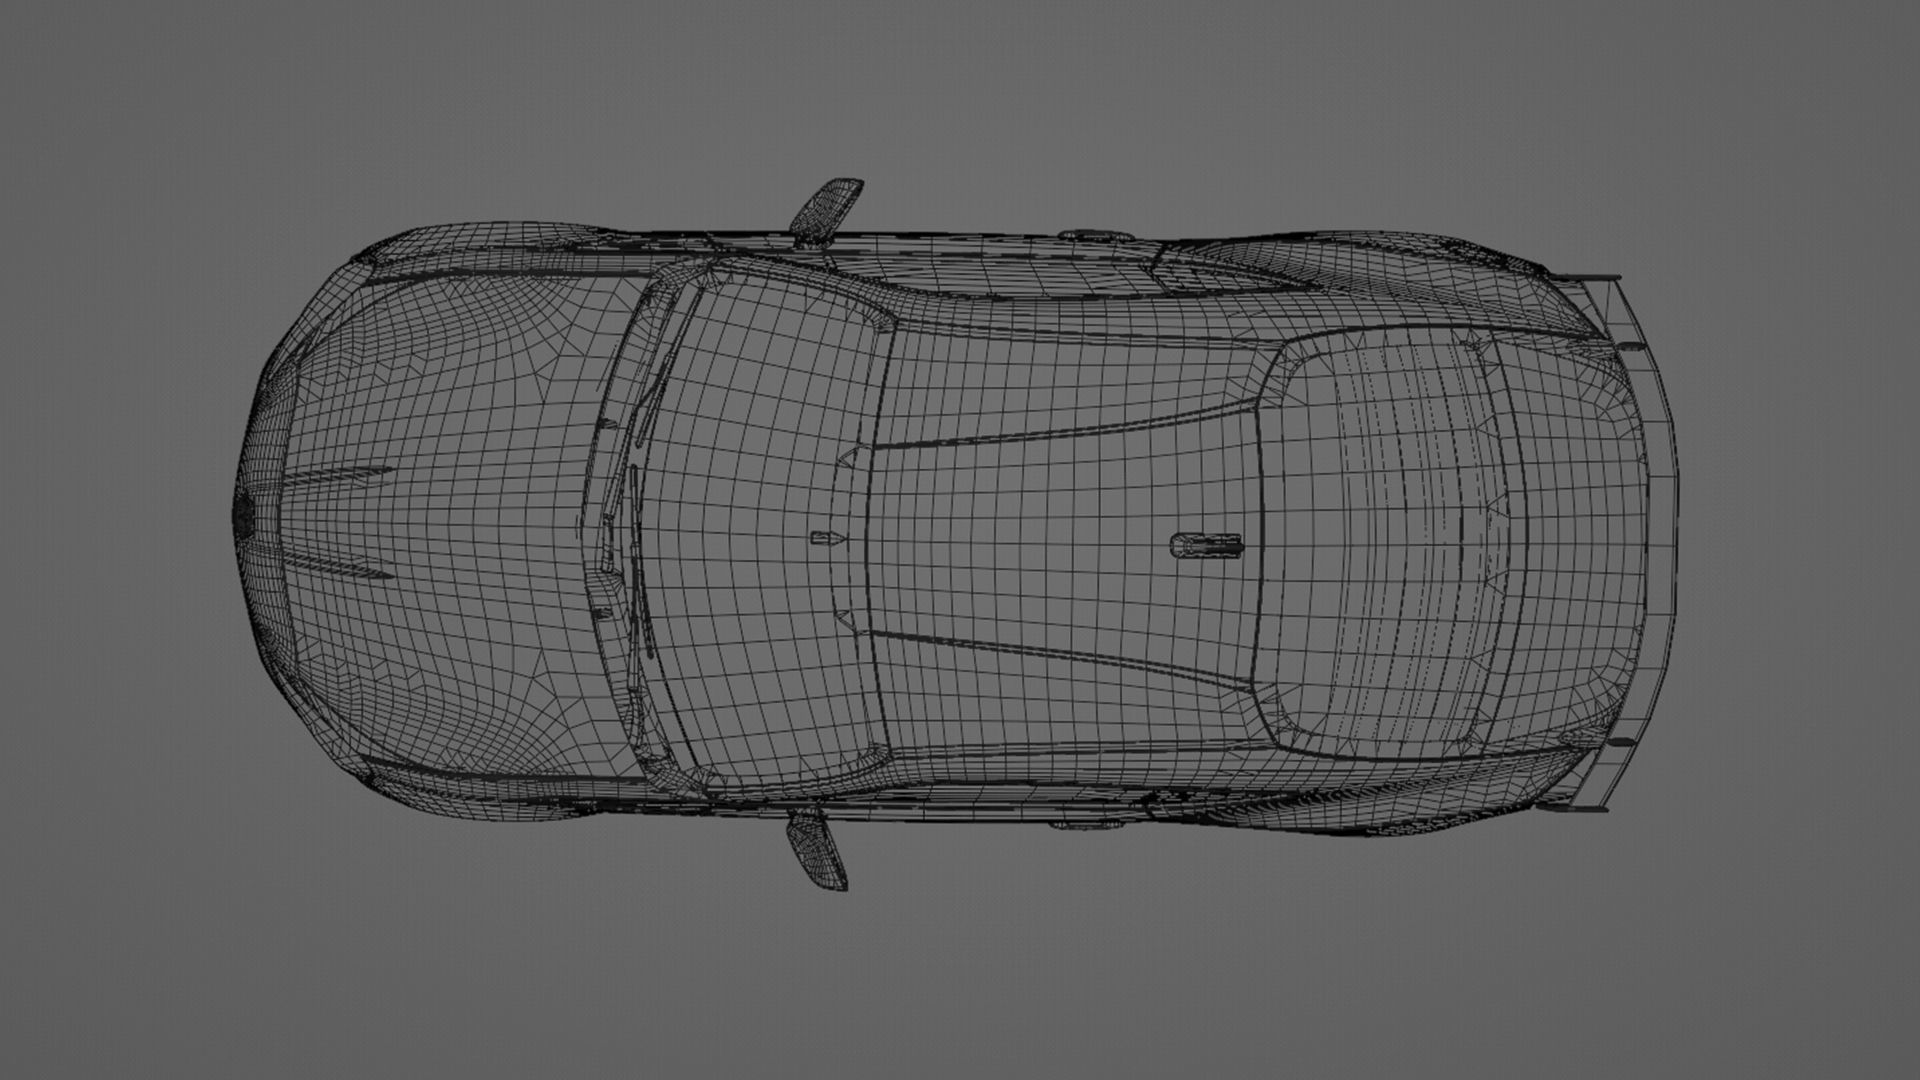Screen dimensions: 1920x1080
Task: Click the top door handle on the side
Action: coord(1097,235)
